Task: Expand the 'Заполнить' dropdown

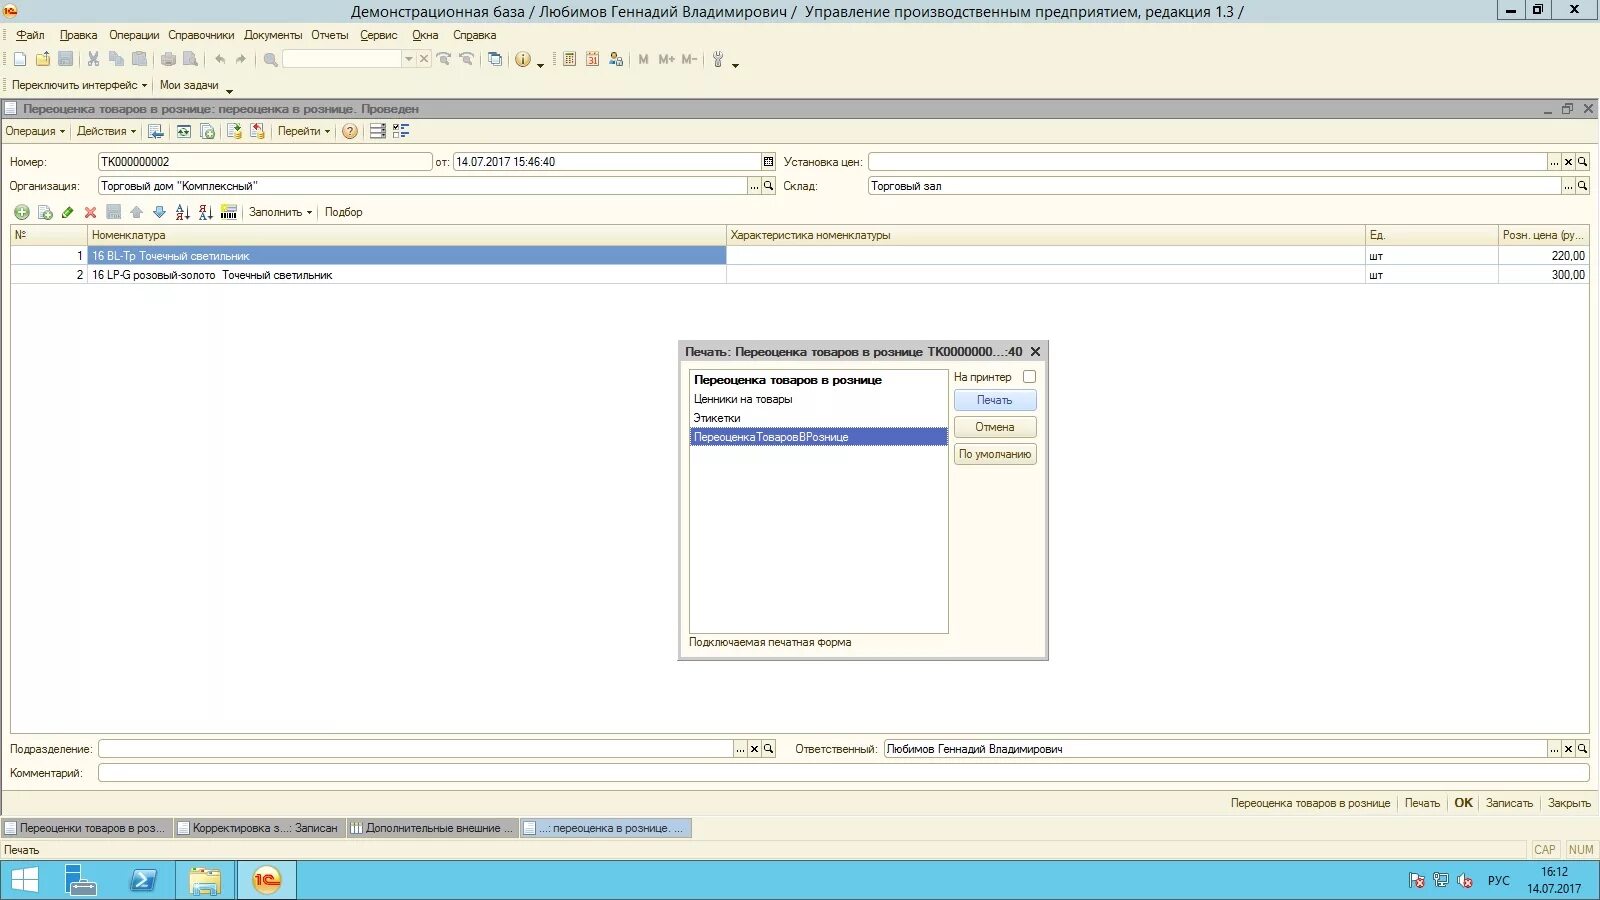Action: click(280, 212)
